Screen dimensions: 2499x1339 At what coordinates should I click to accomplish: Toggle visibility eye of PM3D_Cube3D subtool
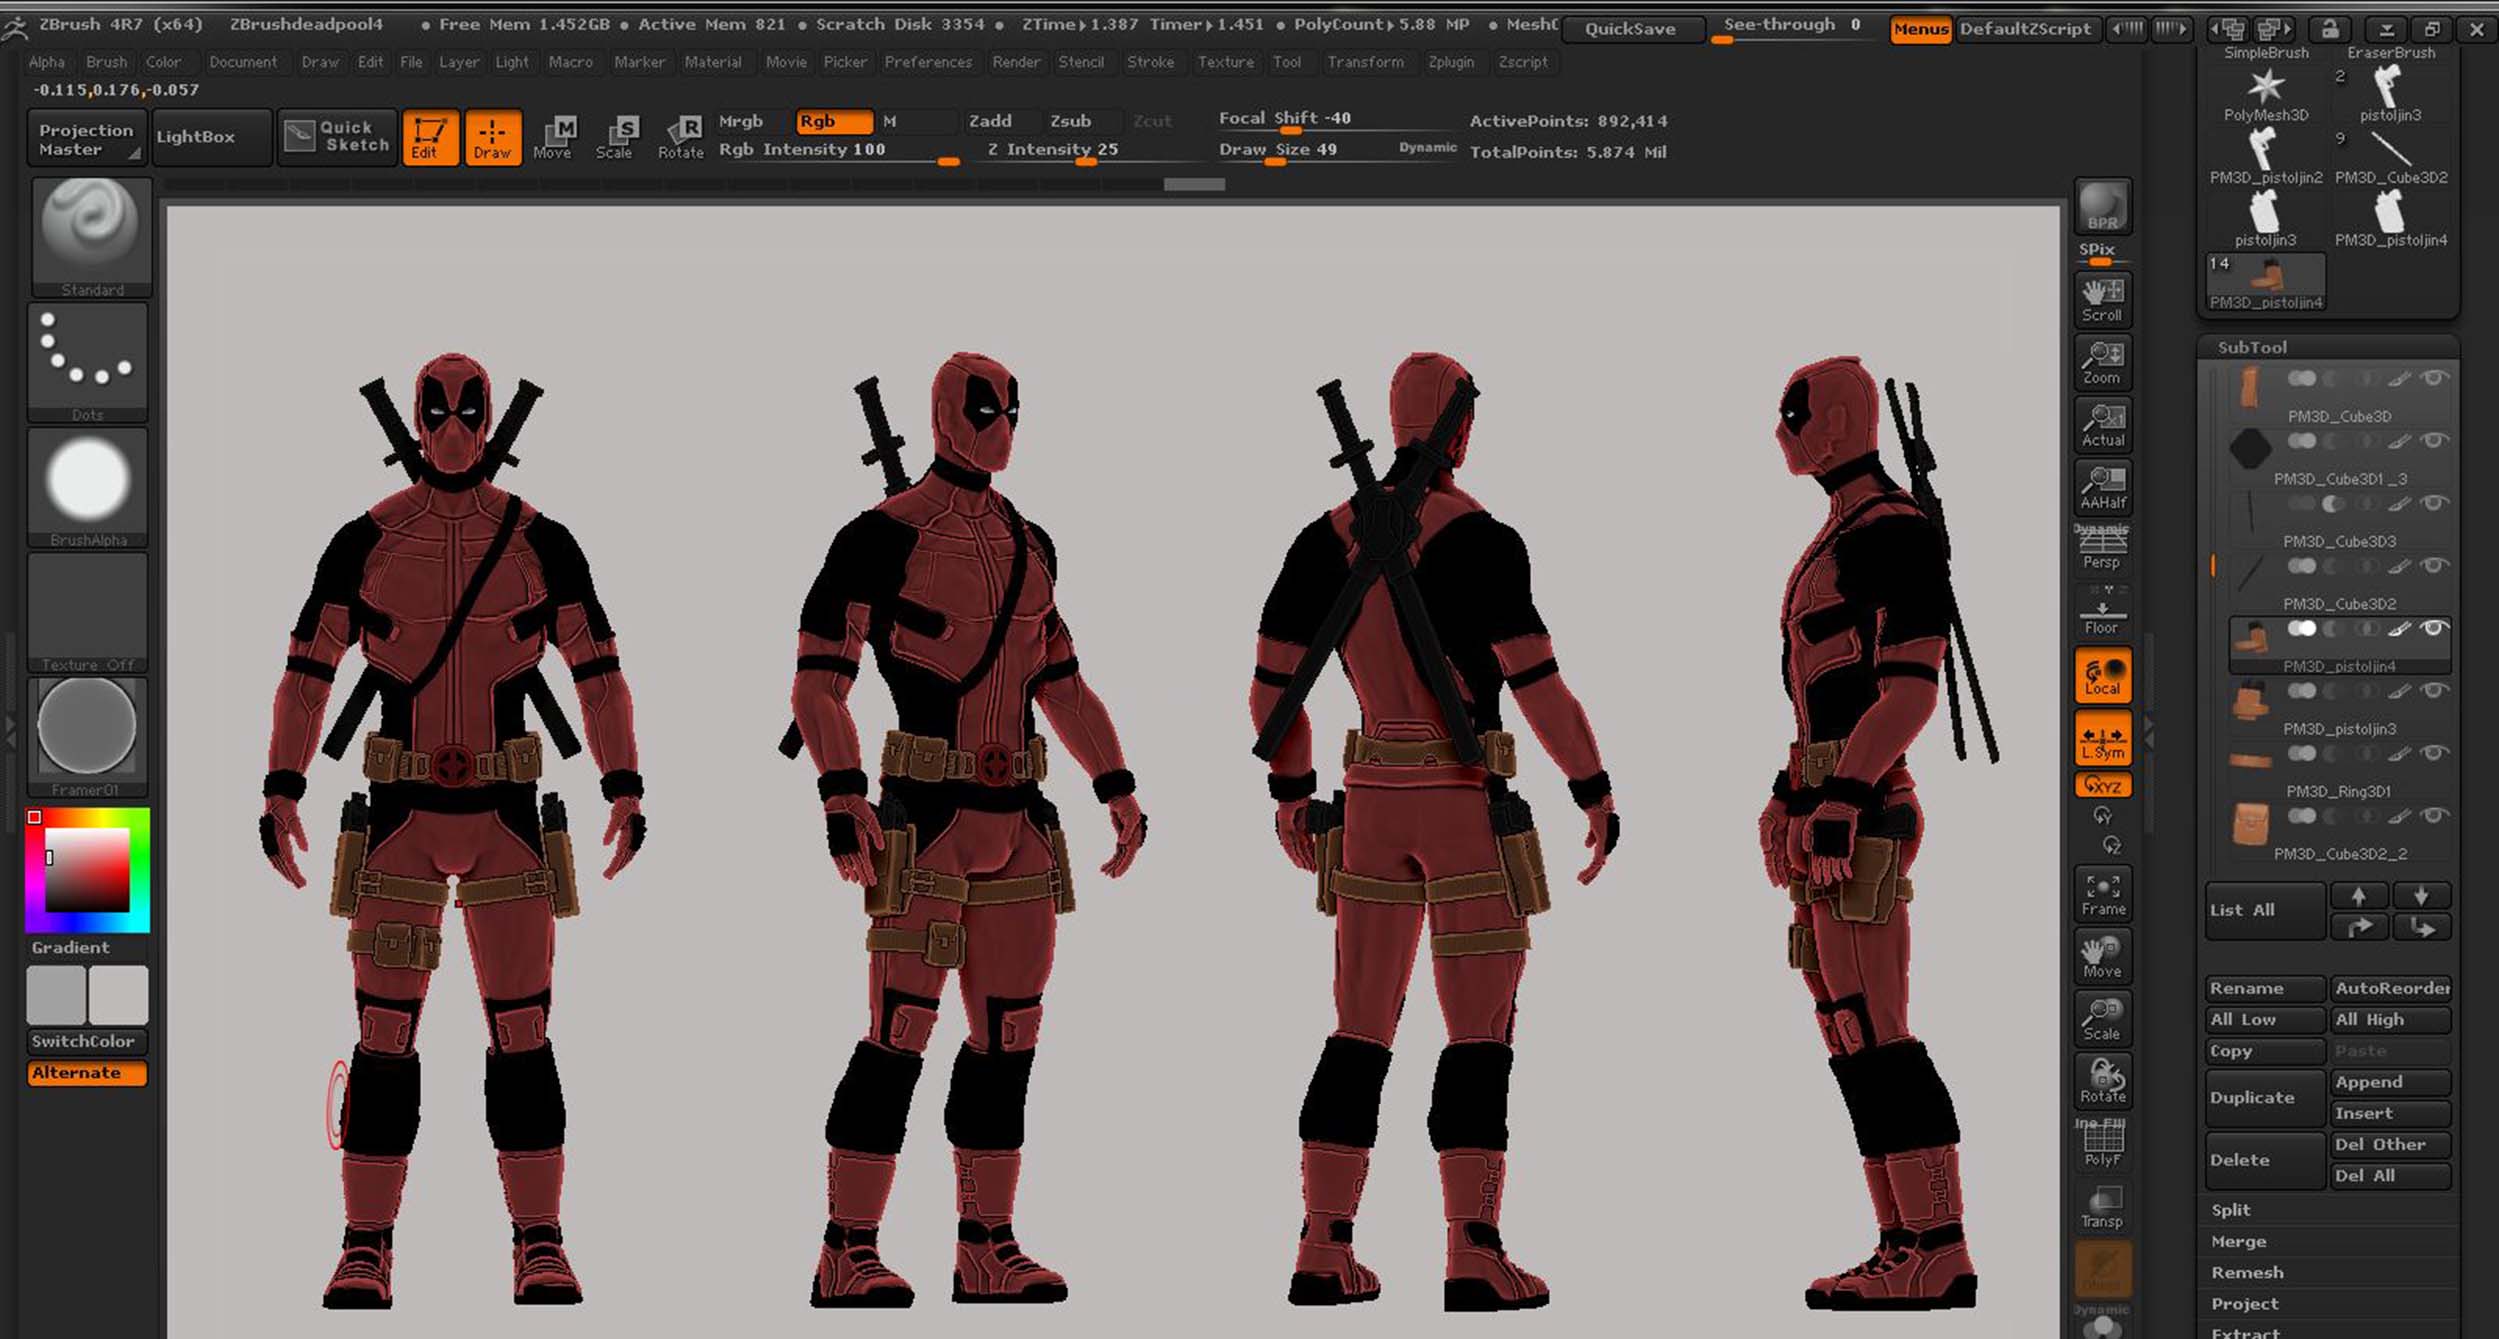pos(2434,378)
